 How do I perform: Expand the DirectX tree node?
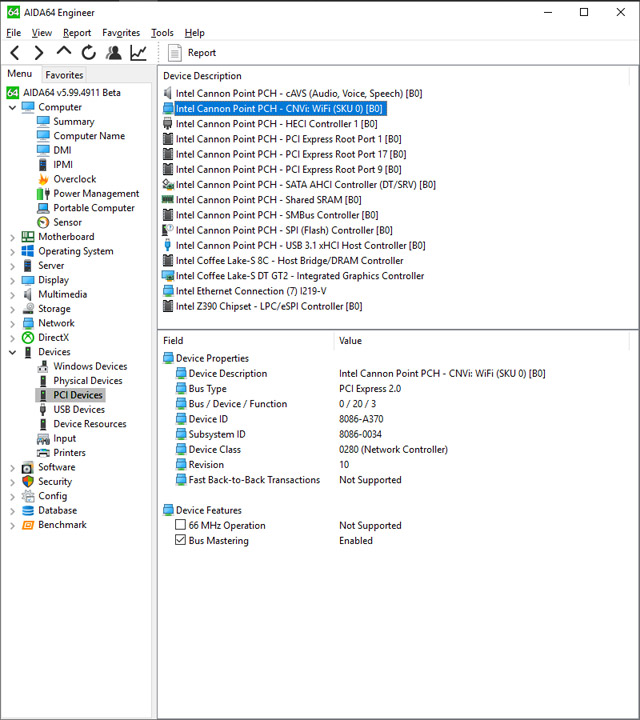pos(12,338)
